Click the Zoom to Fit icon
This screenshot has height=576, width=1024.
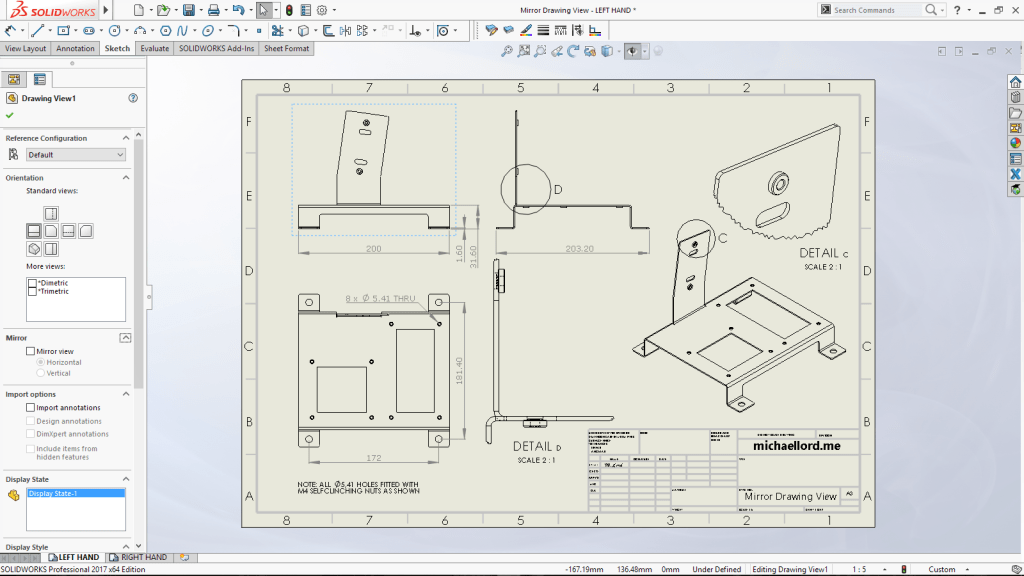coord(524,51)
